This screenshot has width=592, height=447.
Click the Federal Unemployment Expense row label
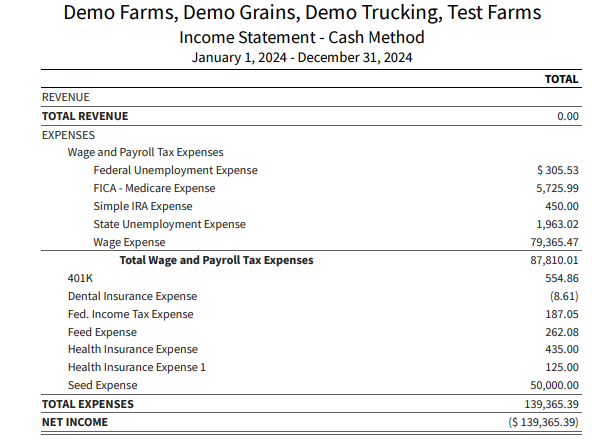(176, 170)
